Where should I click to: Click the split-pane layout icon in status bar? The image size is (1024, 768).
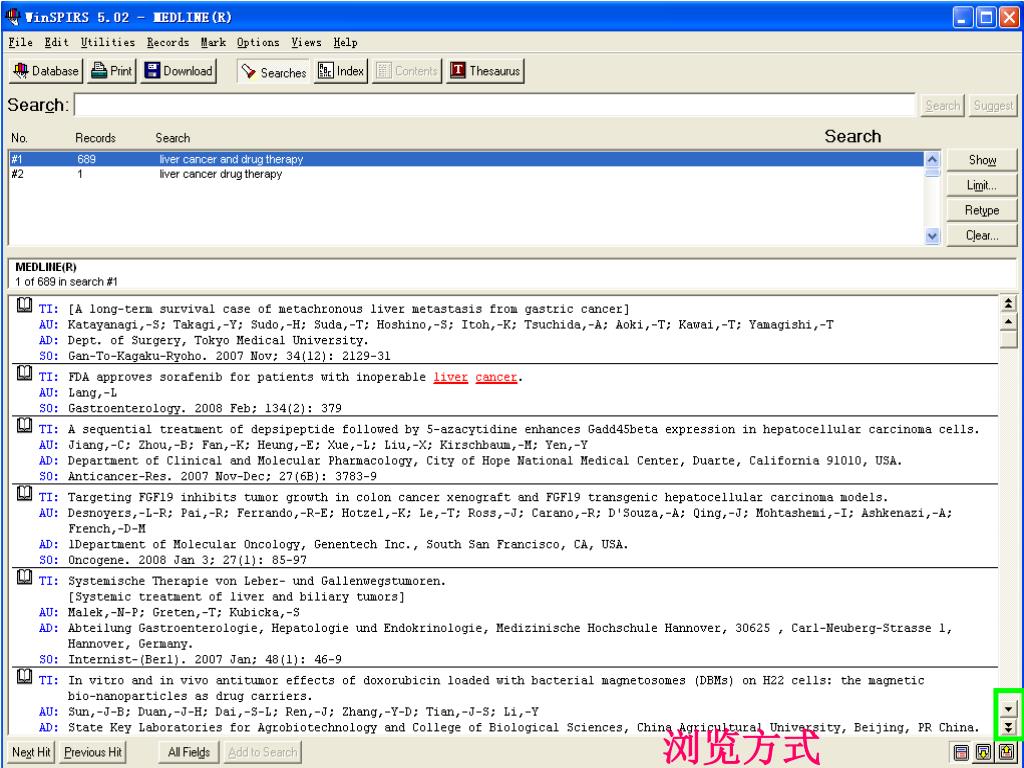point(961,752)
